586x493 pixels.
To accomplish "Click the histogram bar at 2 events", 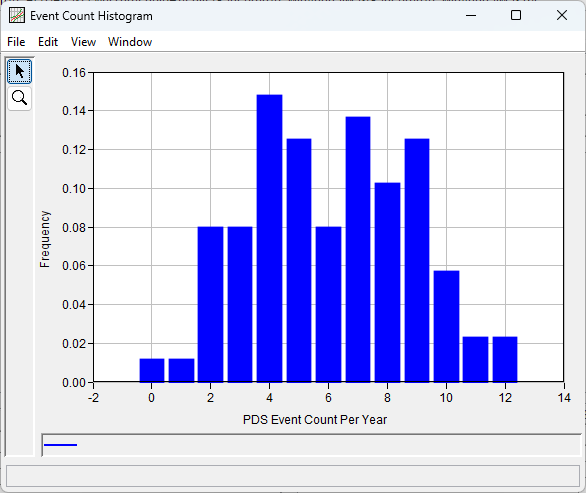I will (x=210, y=304).
